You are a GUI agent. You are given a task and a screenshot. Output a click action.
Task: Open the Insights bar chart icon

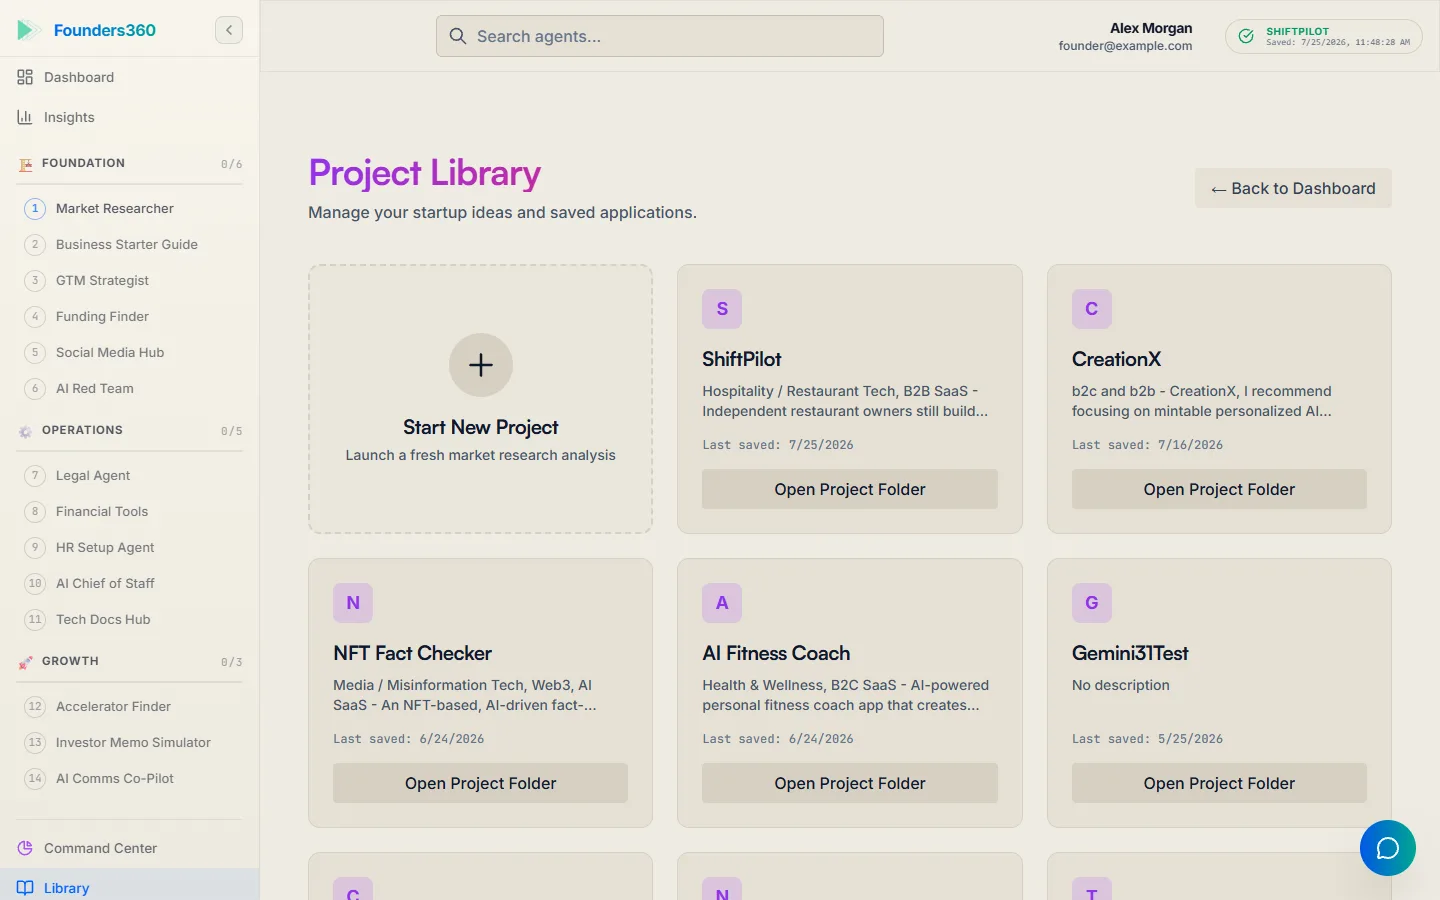coord(25,117)
